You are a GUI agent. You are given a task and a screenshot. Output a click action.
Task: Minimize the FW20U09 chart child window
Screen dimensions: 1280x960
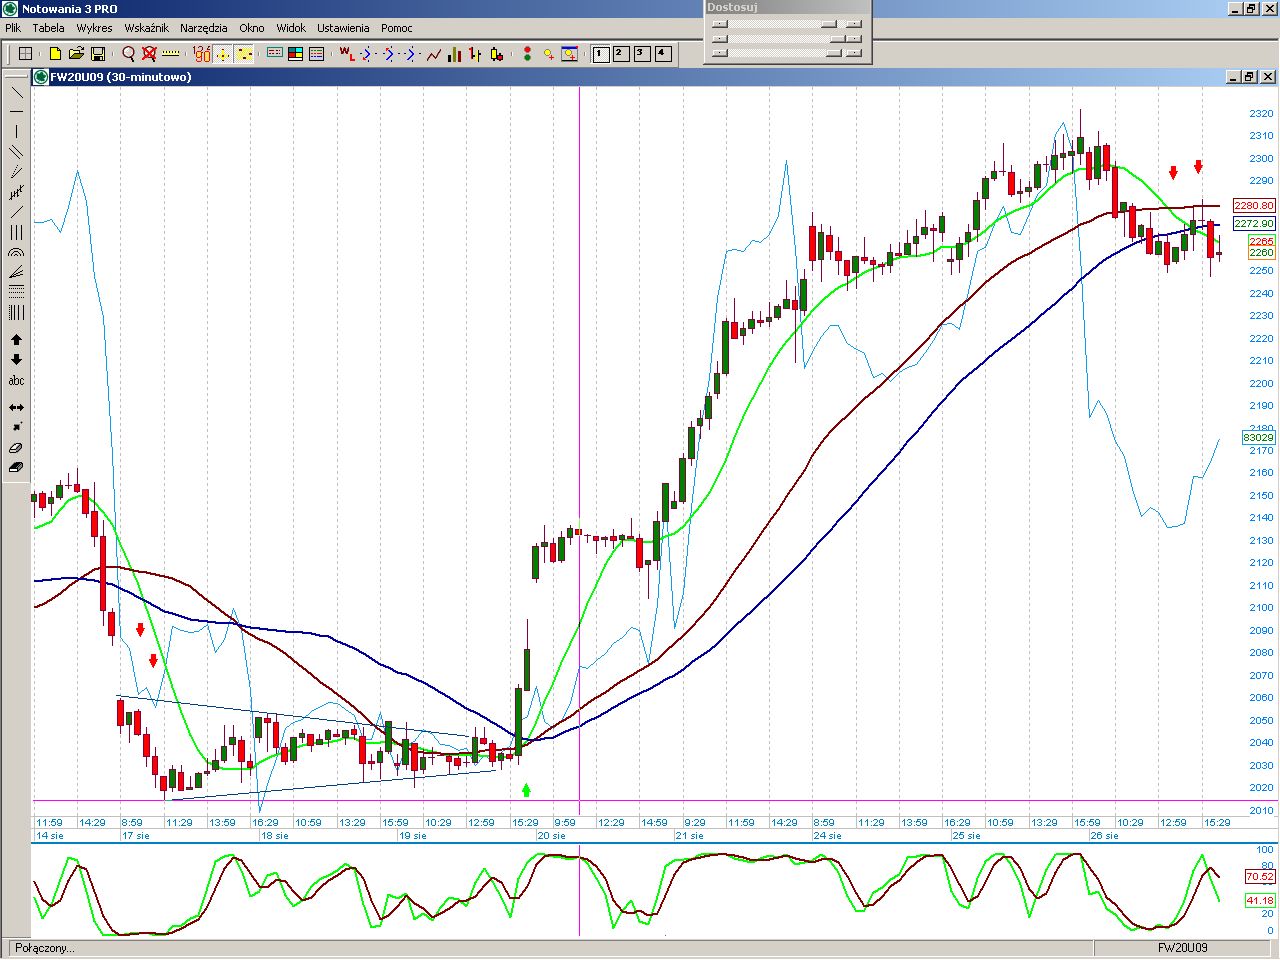click(1233, 77)
